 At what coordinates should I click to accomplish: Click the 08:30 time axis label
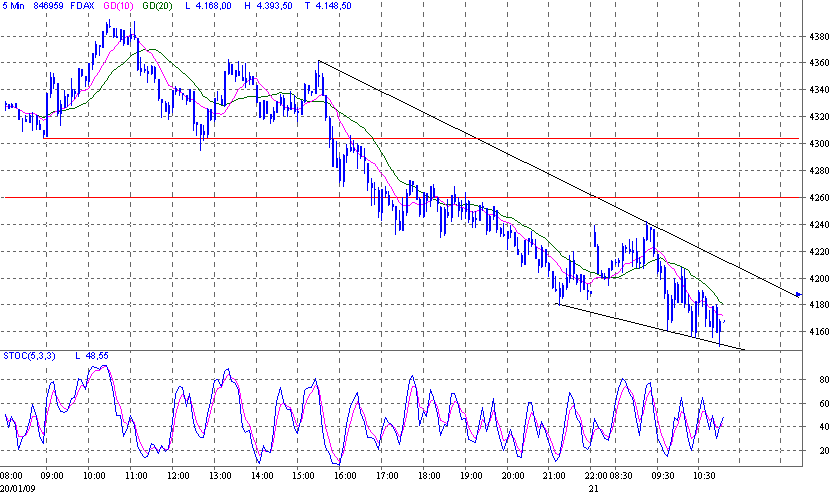point(620,476)
